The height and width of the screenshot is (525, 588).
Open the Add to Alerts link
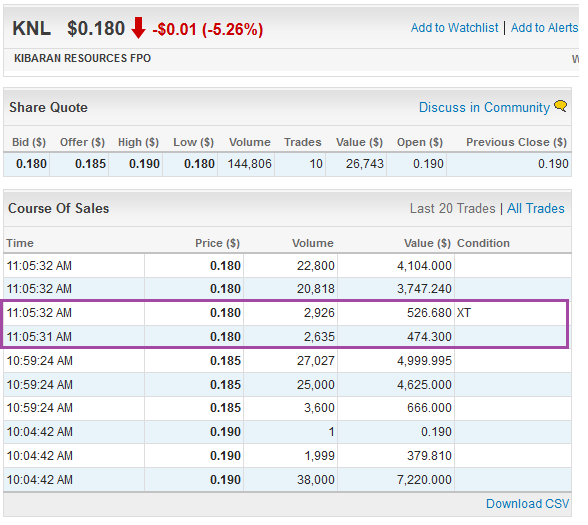545,28
